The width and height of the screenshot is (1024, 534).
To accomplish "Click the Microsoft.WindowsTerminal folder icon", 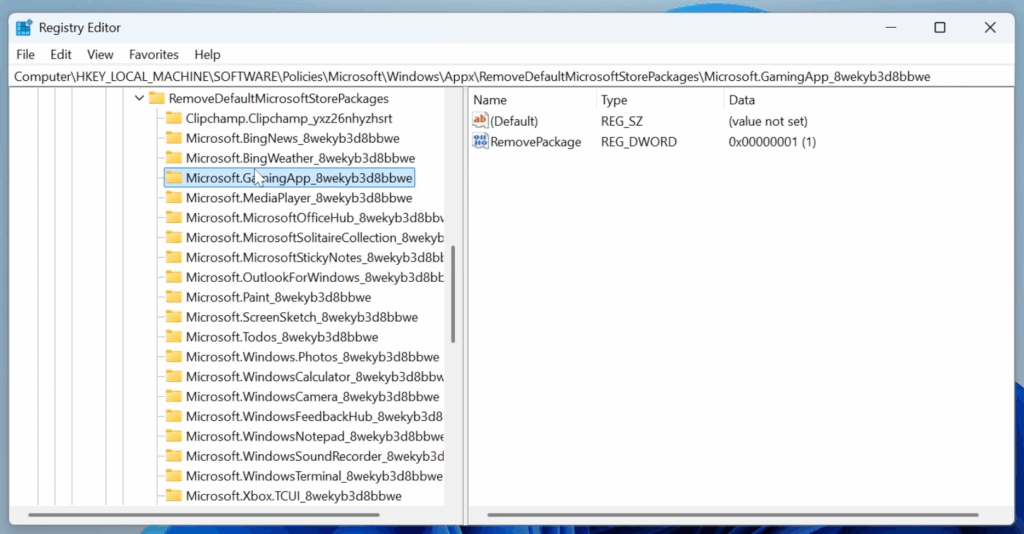I will pyautogui.click(x=173, y=476).
